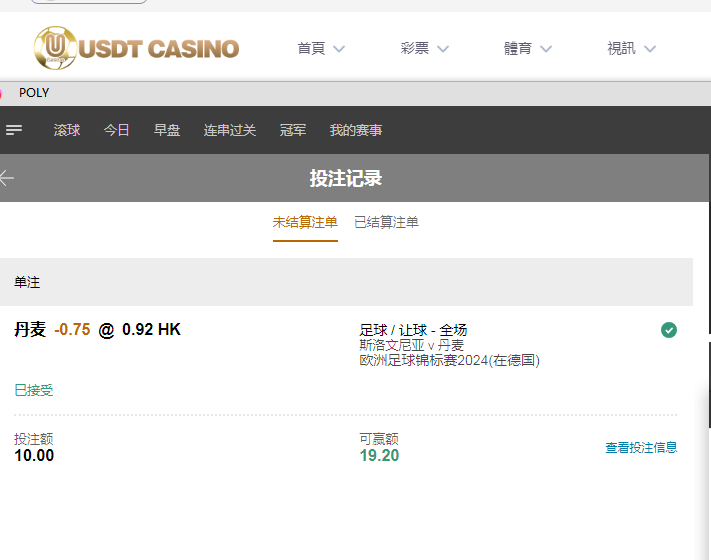Go back using the left arrow icon

point(7,178)
